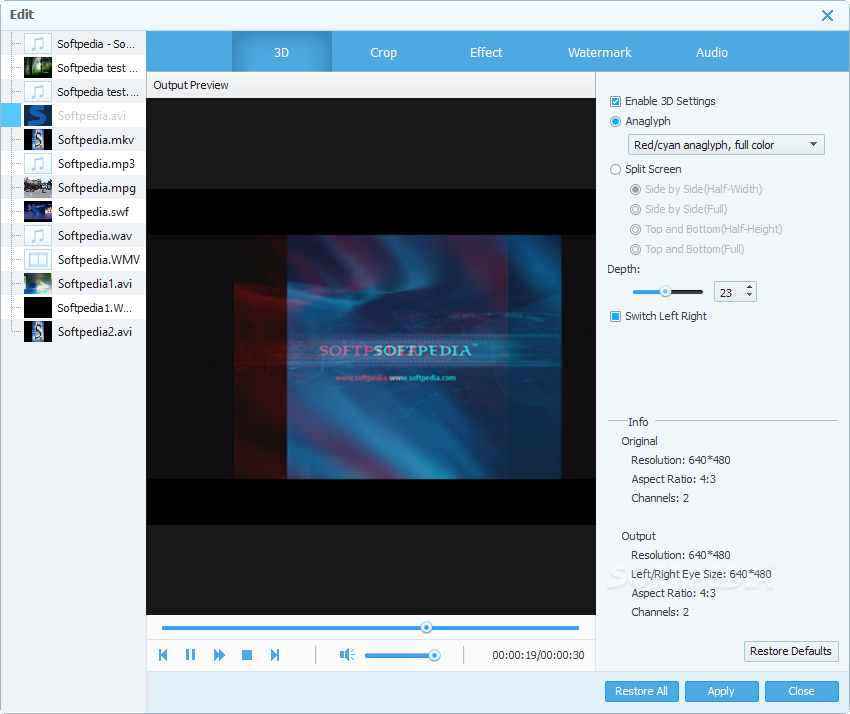Image resolution: width=850 pixels, height=714 pixels.
Task: Switch to the Crop tab
Action: pyautogui.click(x=383, y=52)
